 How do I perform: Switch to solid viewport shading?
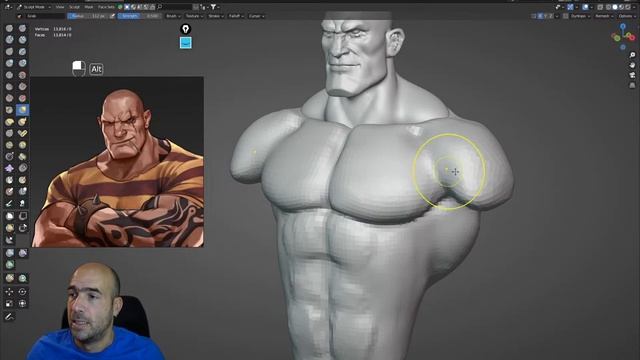pyautogui.click(x=615, y=7)
